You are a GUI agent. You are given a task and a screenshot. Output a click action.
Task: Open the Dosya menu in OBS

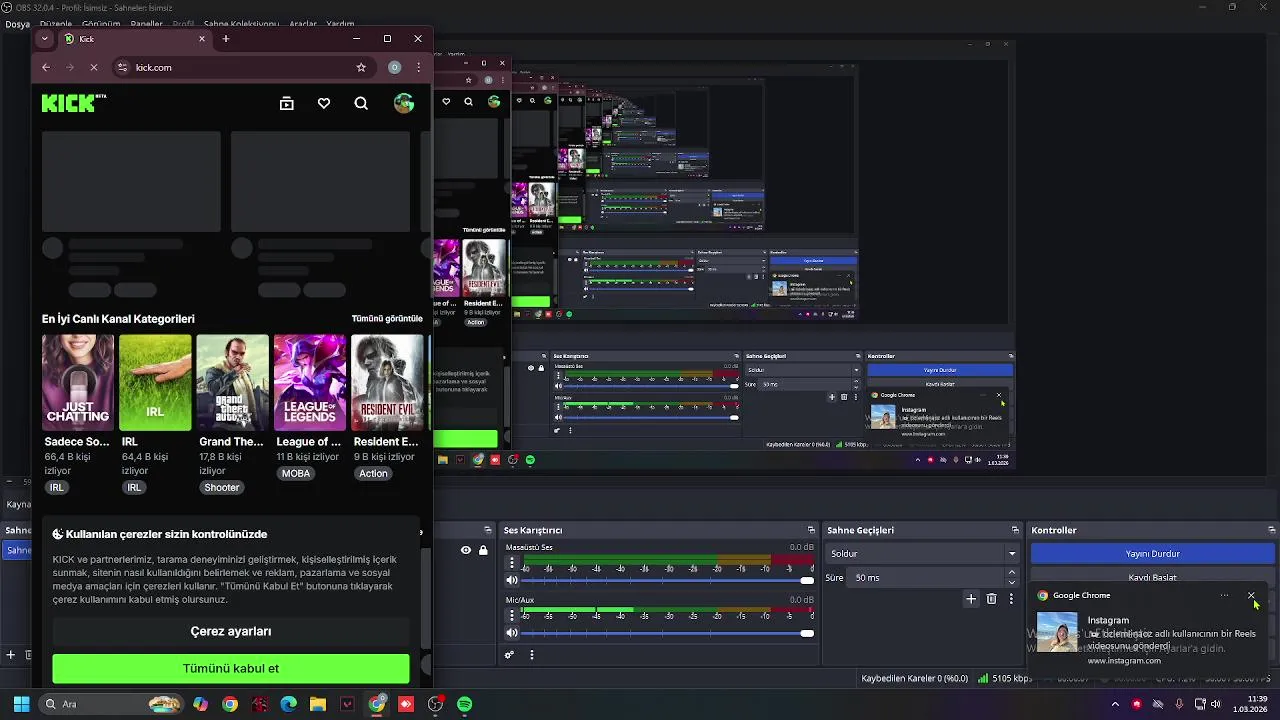[x=17, y=24]
